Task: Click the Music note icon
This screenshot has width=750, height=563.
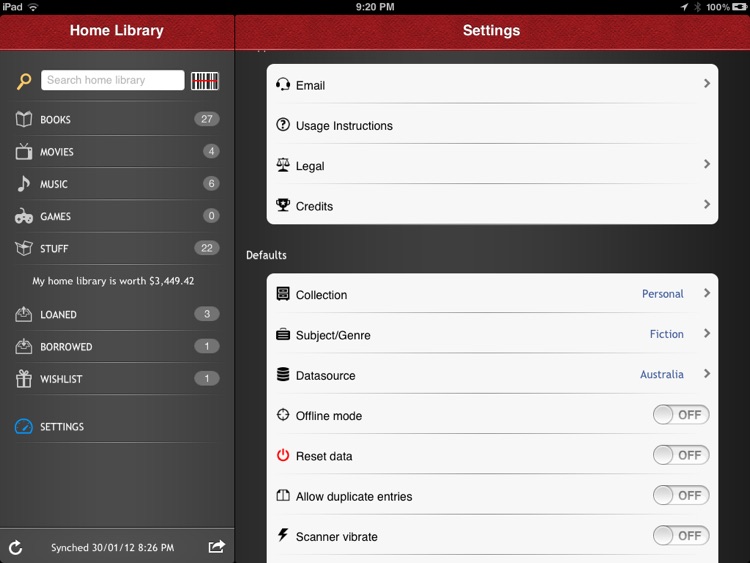Action: coord(23,184)
